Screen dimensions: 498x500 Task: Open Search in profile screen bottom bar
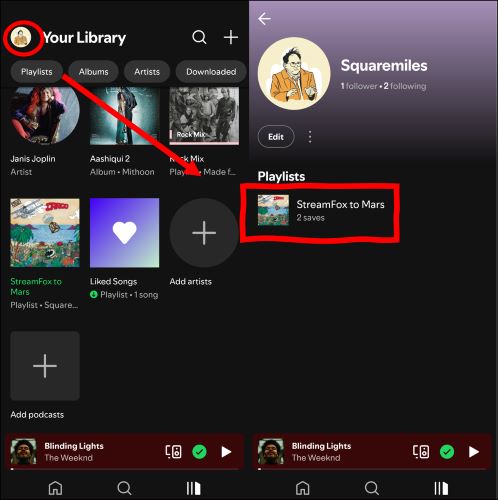[372, 488]
